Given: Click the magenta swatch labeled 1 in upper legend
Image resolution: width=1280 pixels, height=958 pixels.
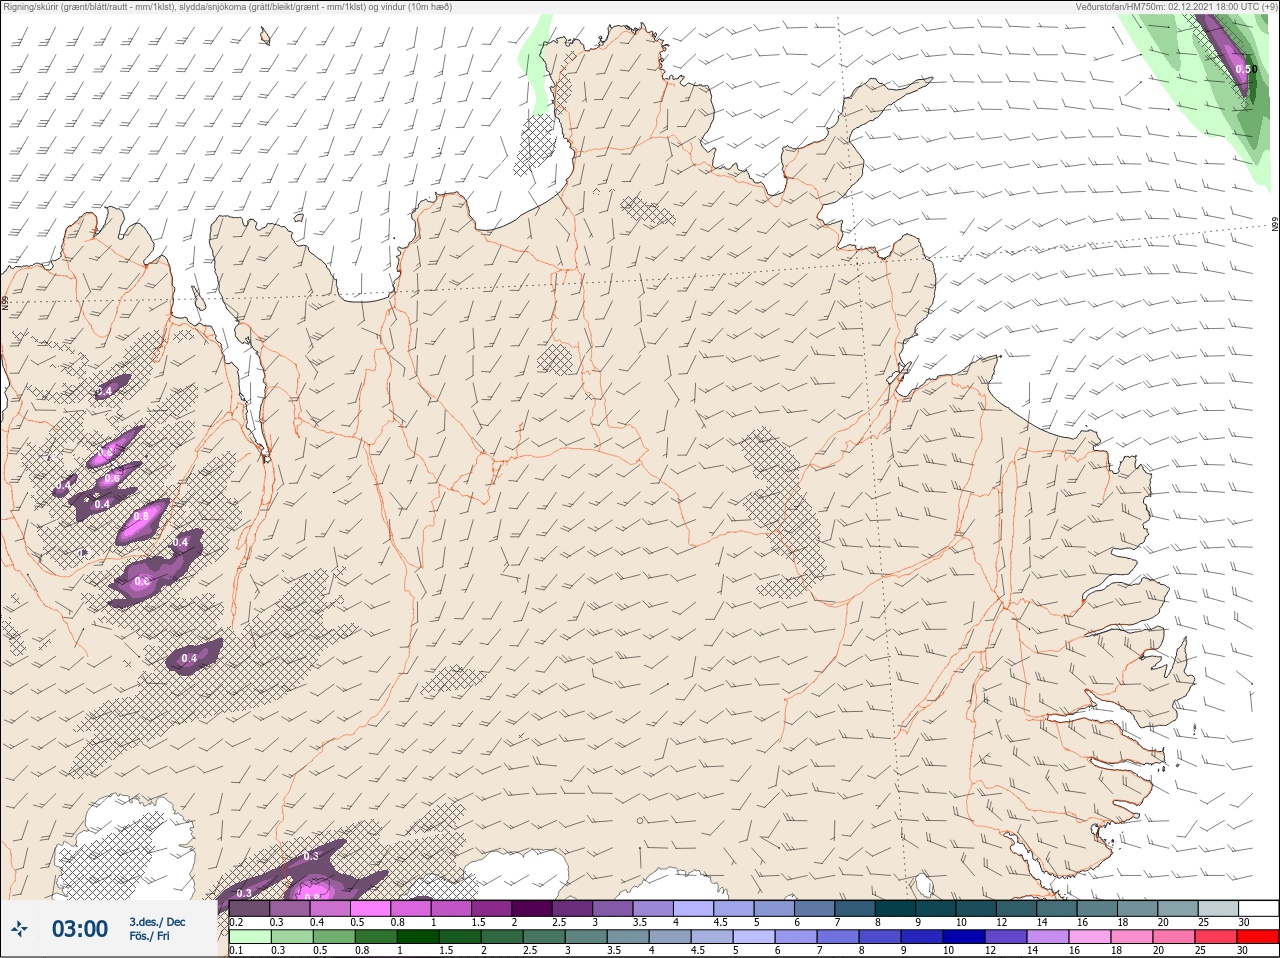Looking at the screenshot, I should [x=451, y=908].
